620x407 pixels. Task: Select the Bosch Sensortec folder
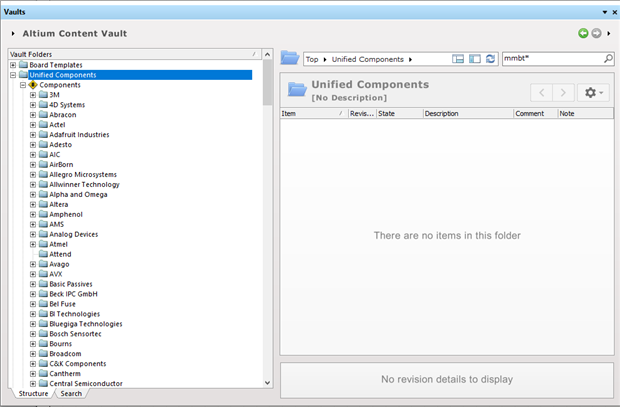point(75,334)
